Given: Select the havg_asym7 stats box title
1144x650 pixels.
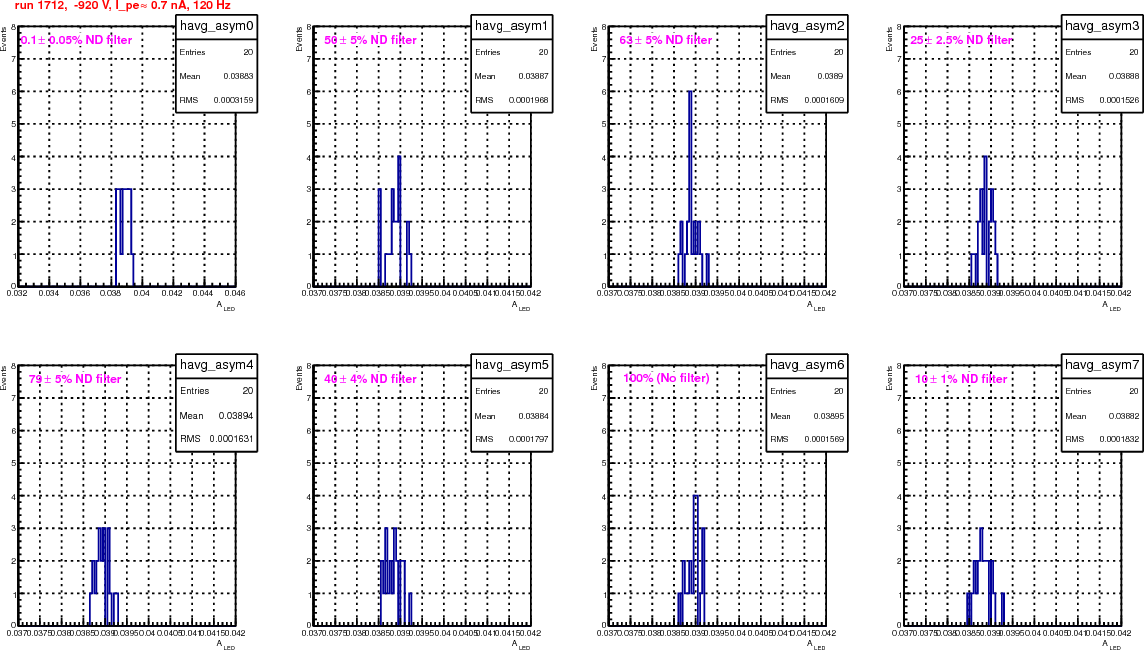Looking at the screenshot, I should tap(1101, 365).
